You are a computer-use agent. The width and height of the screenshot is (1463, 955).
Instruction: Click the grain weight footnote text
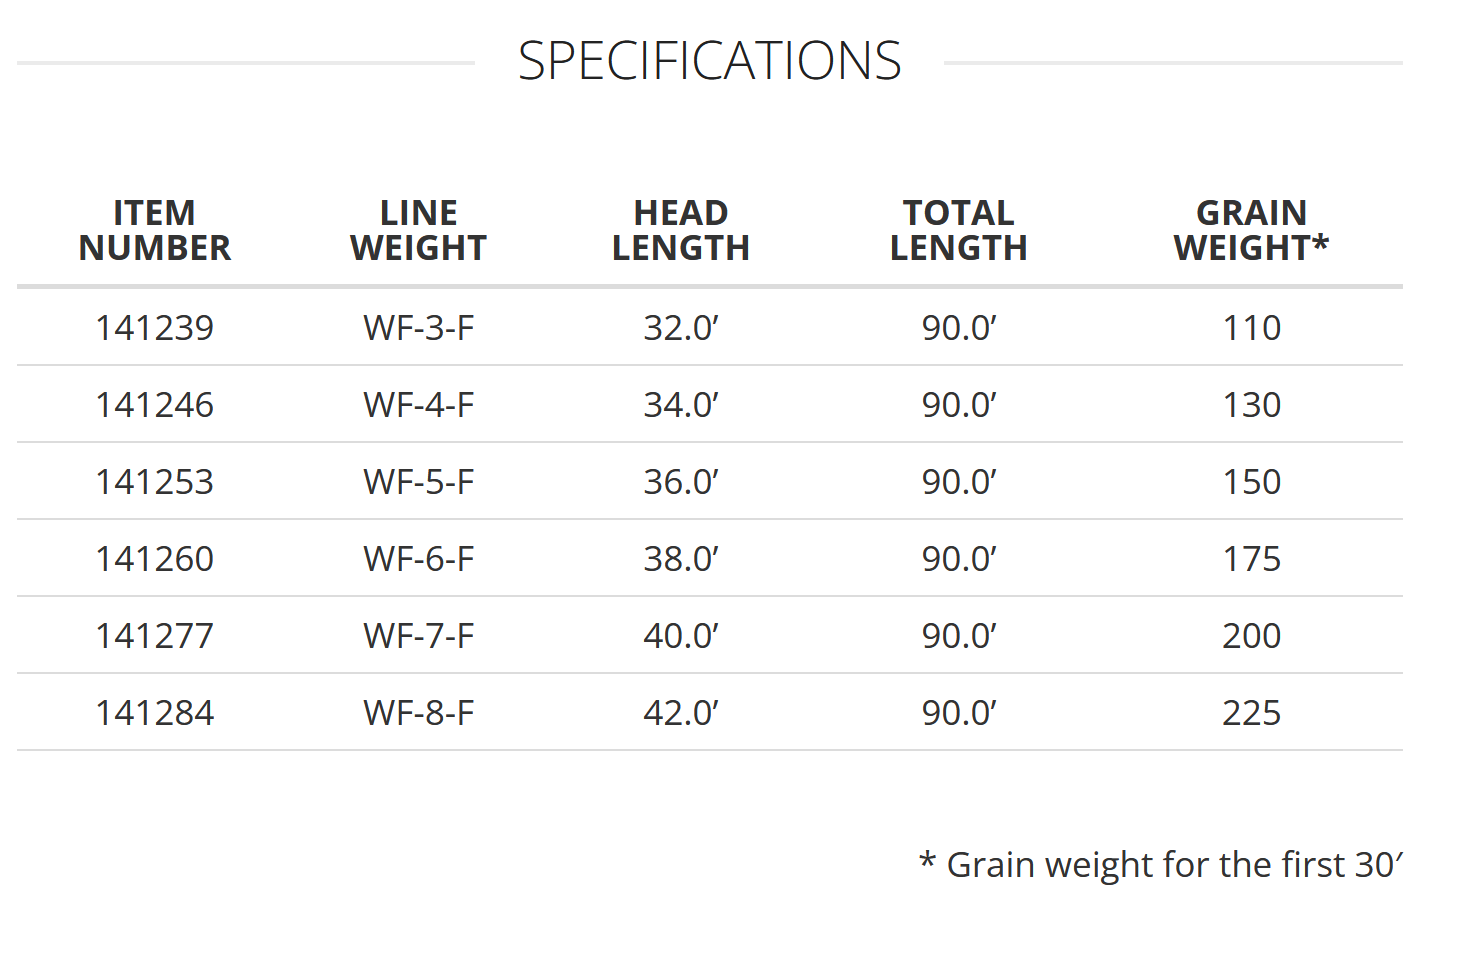1161,865
